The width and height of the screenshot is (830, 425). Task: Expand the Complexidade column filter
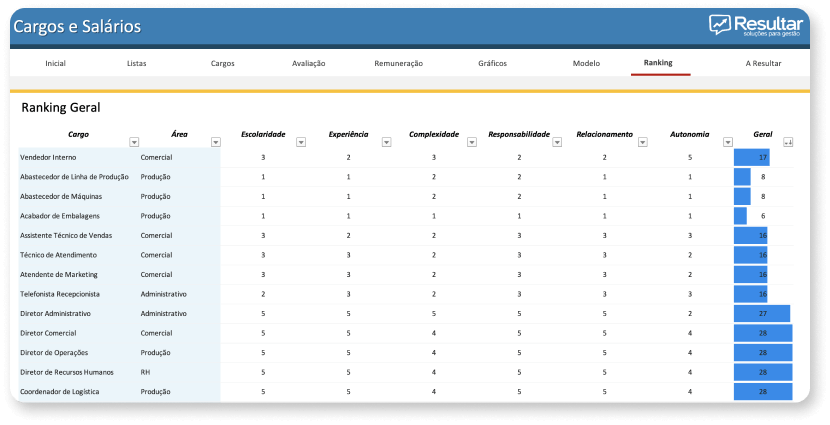click(471, 142)
